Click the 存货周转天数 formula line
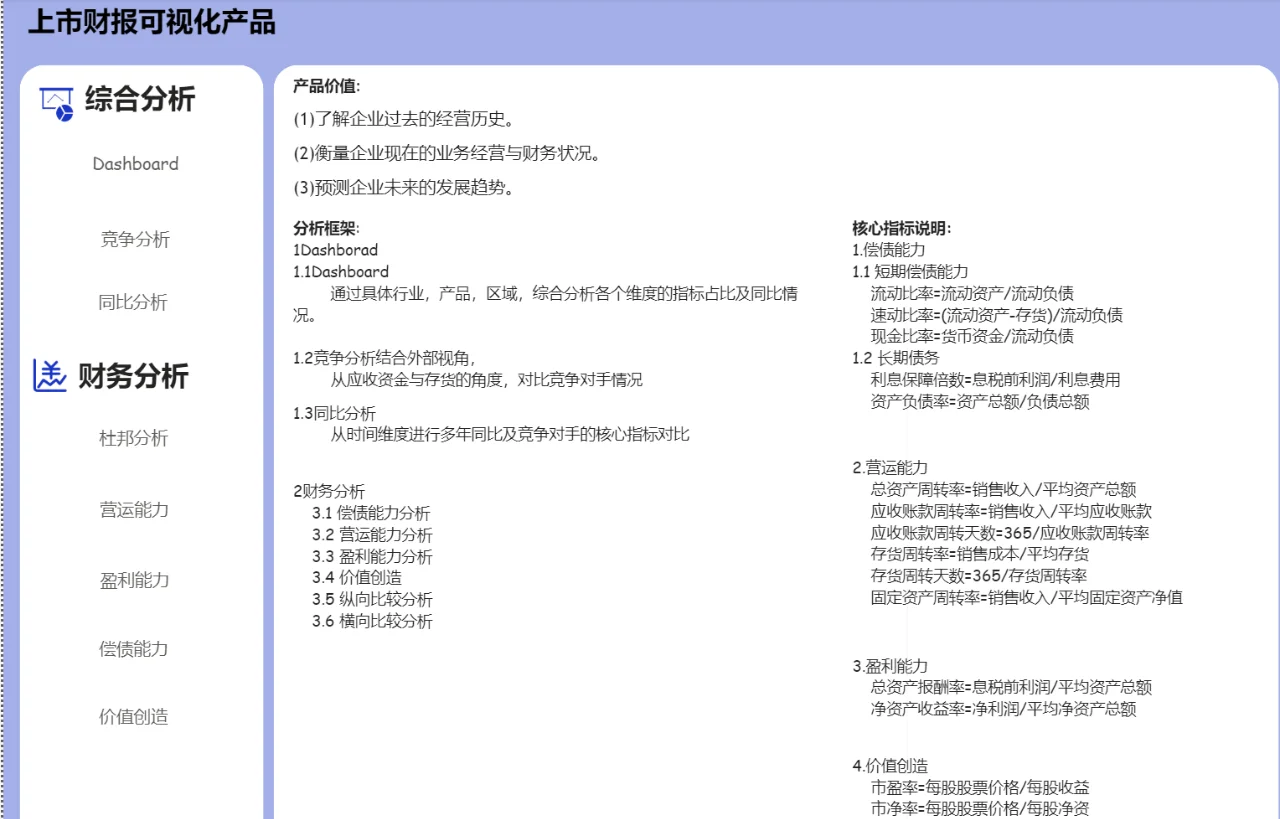 pyautogui.click(x=979, y=575)
